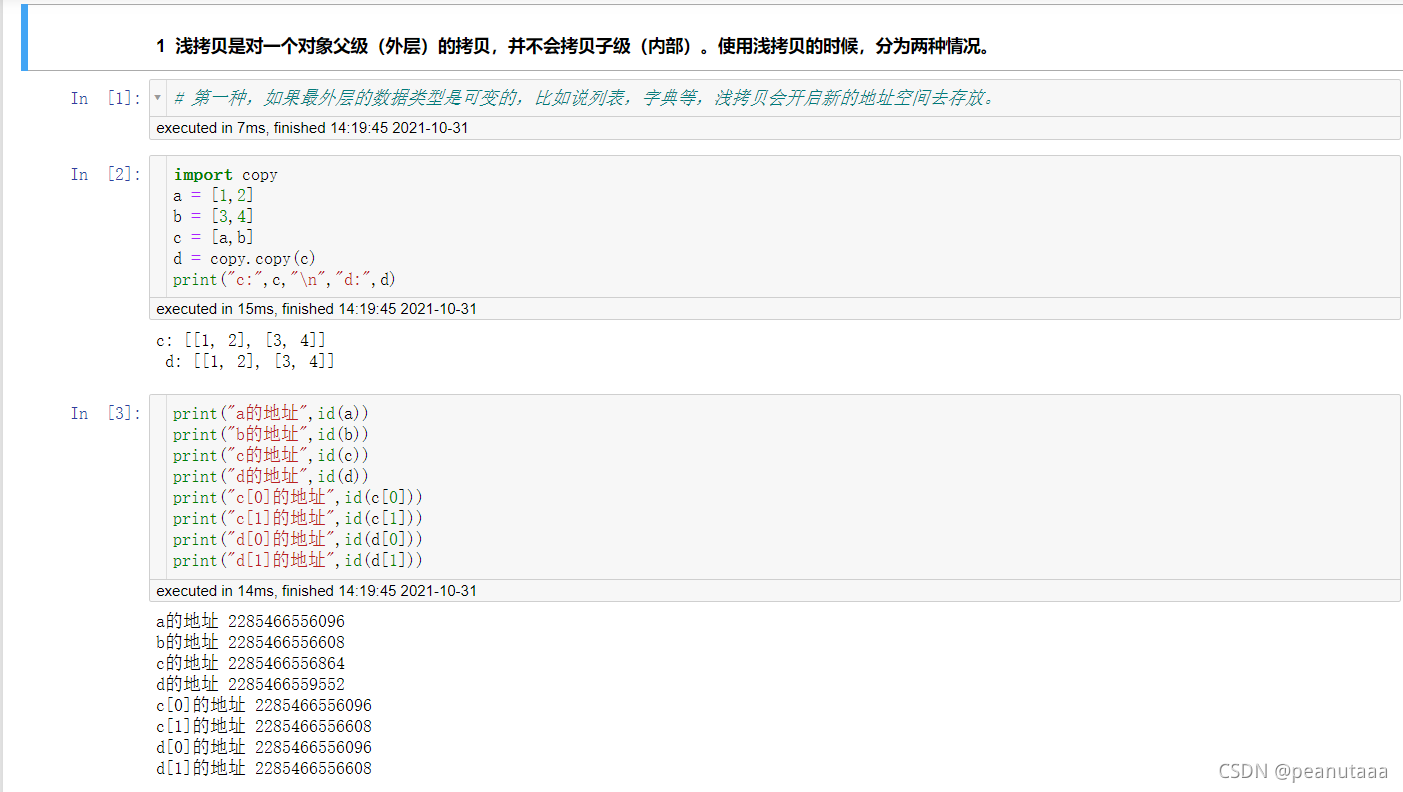Click 'executed in 14ms' timing text
Image resolution: width=1403 pixels, height=792 pixels.
316,591
